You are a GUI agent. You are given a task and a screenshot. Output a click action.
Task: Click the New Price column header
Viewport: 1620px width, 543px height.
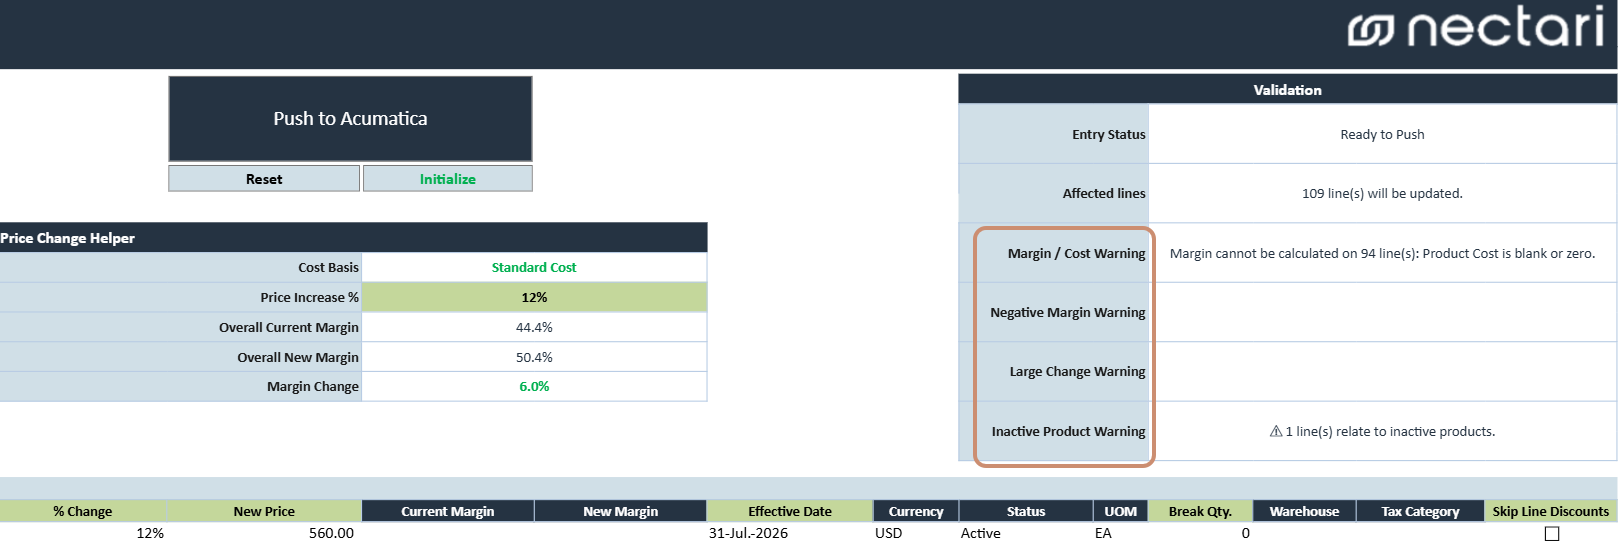(x=264, y=511)
